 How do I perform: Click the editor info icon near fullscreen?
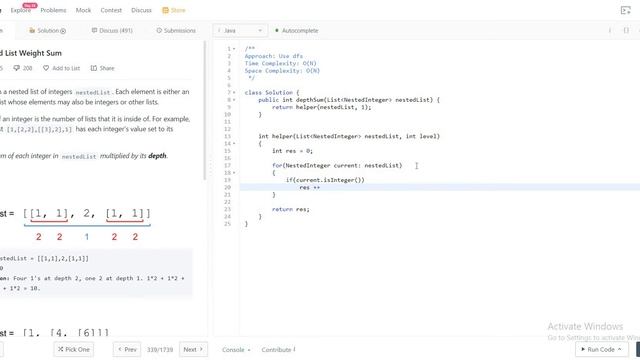(610, 30)
